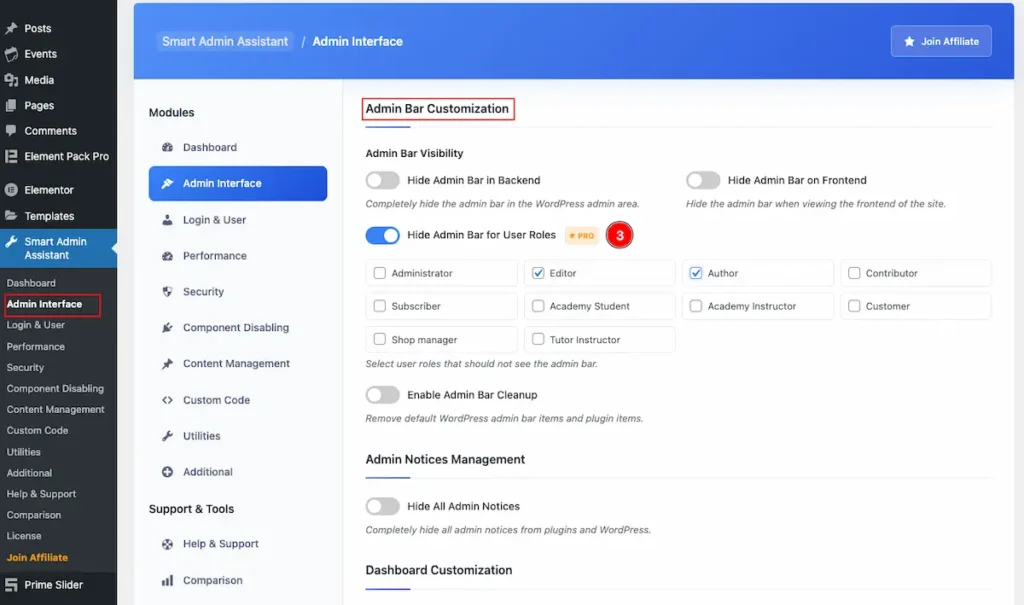Uncheck the Author role checkbox
Viewport: 1024px width, 605px height.
[x=696, y=273]
